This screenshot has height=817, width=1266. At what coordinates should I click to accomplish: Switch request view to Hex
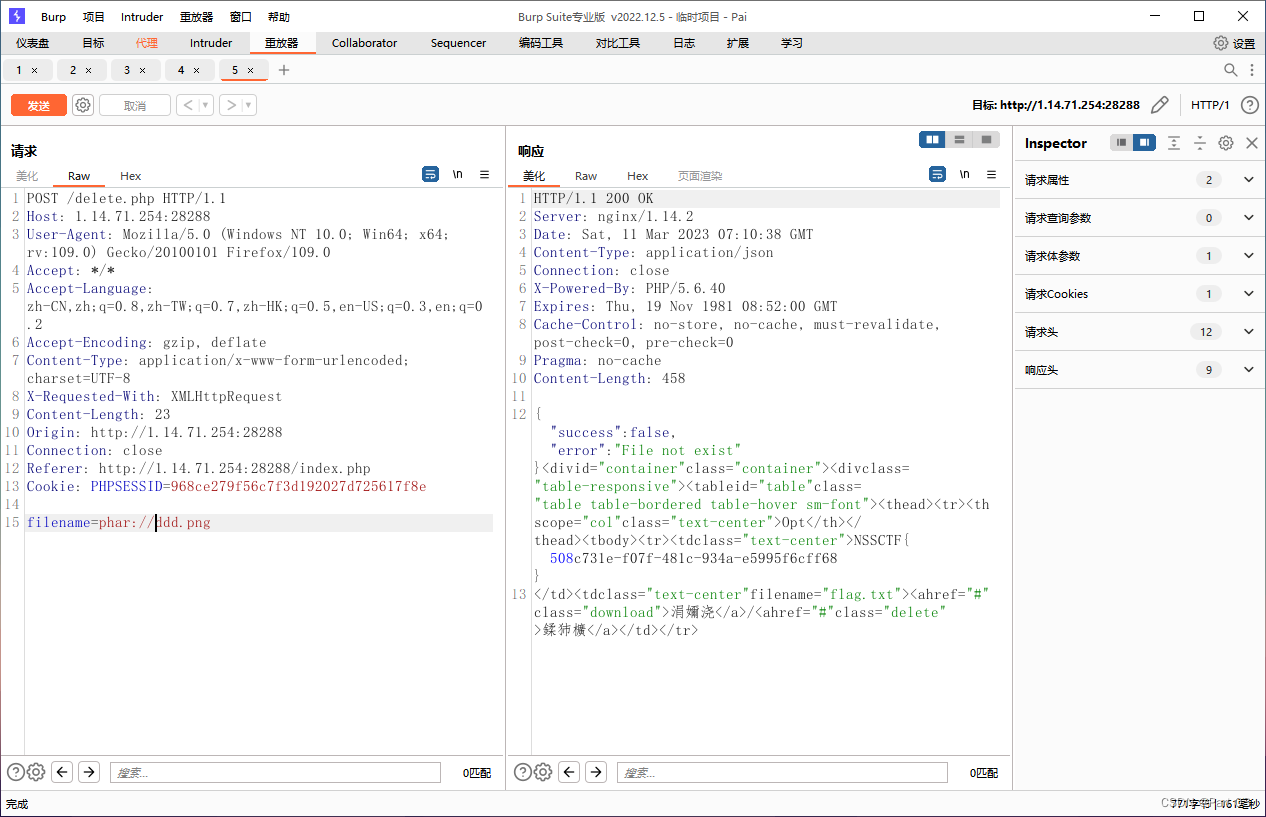coord(131,176)
